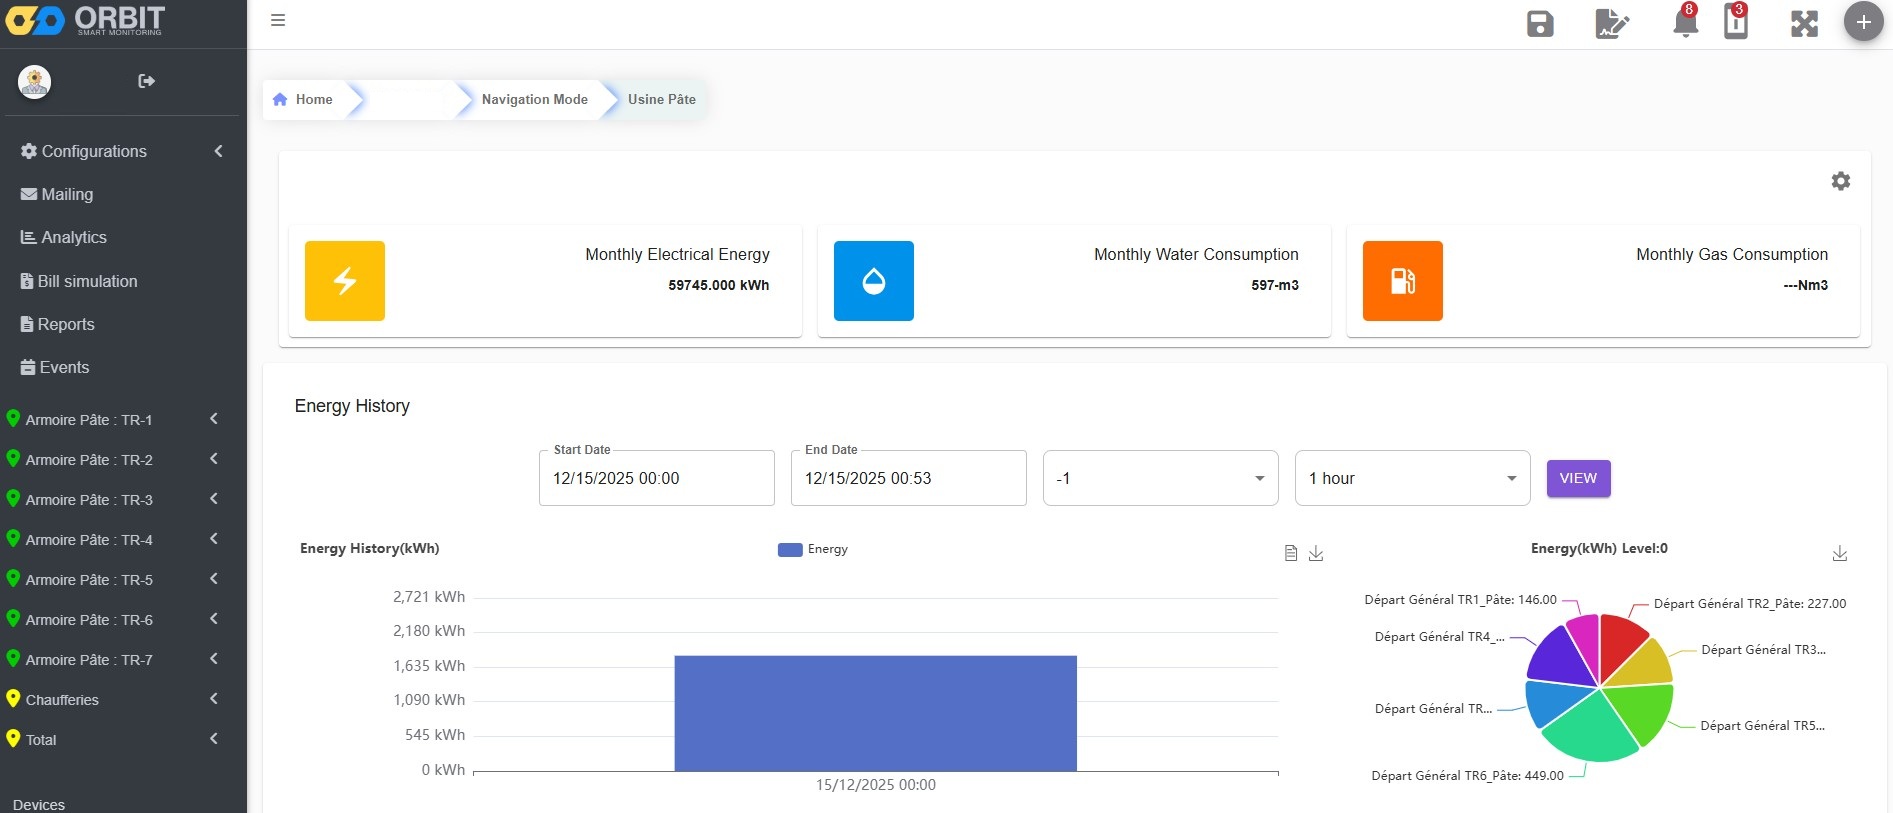This screenshot has width=1893, height=813.
Task: Click the fullscreen expand icon
Action: click(x=1804, y=24)
